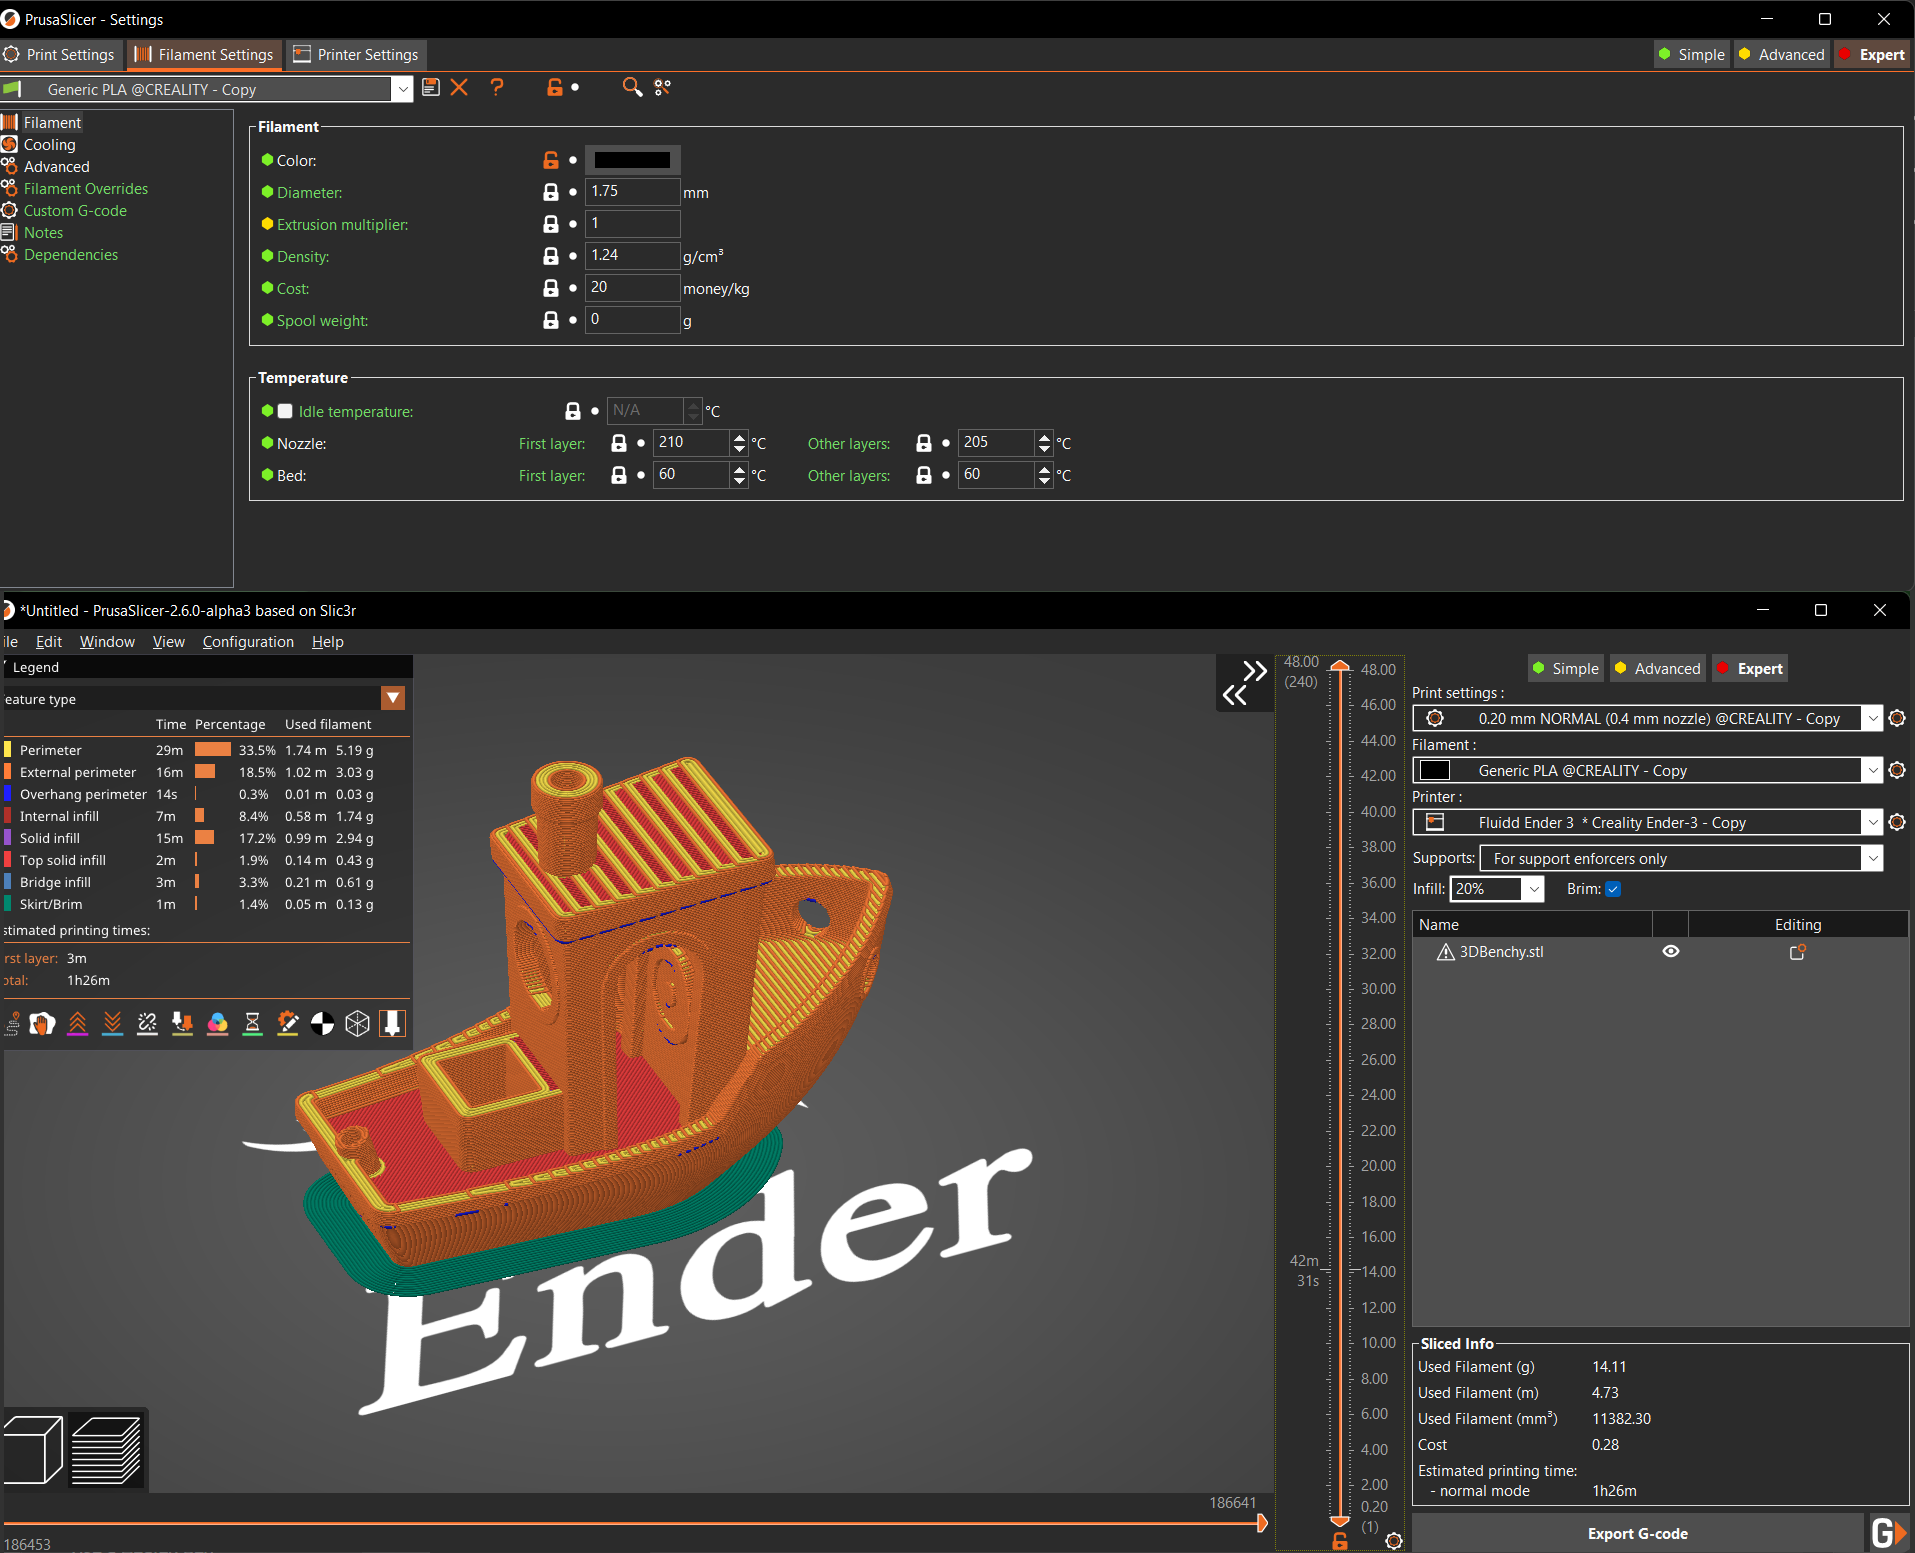Switch to Simple mode in main window
This screenshot has height=1553, width=1915.
click(x=1565, y=669)
